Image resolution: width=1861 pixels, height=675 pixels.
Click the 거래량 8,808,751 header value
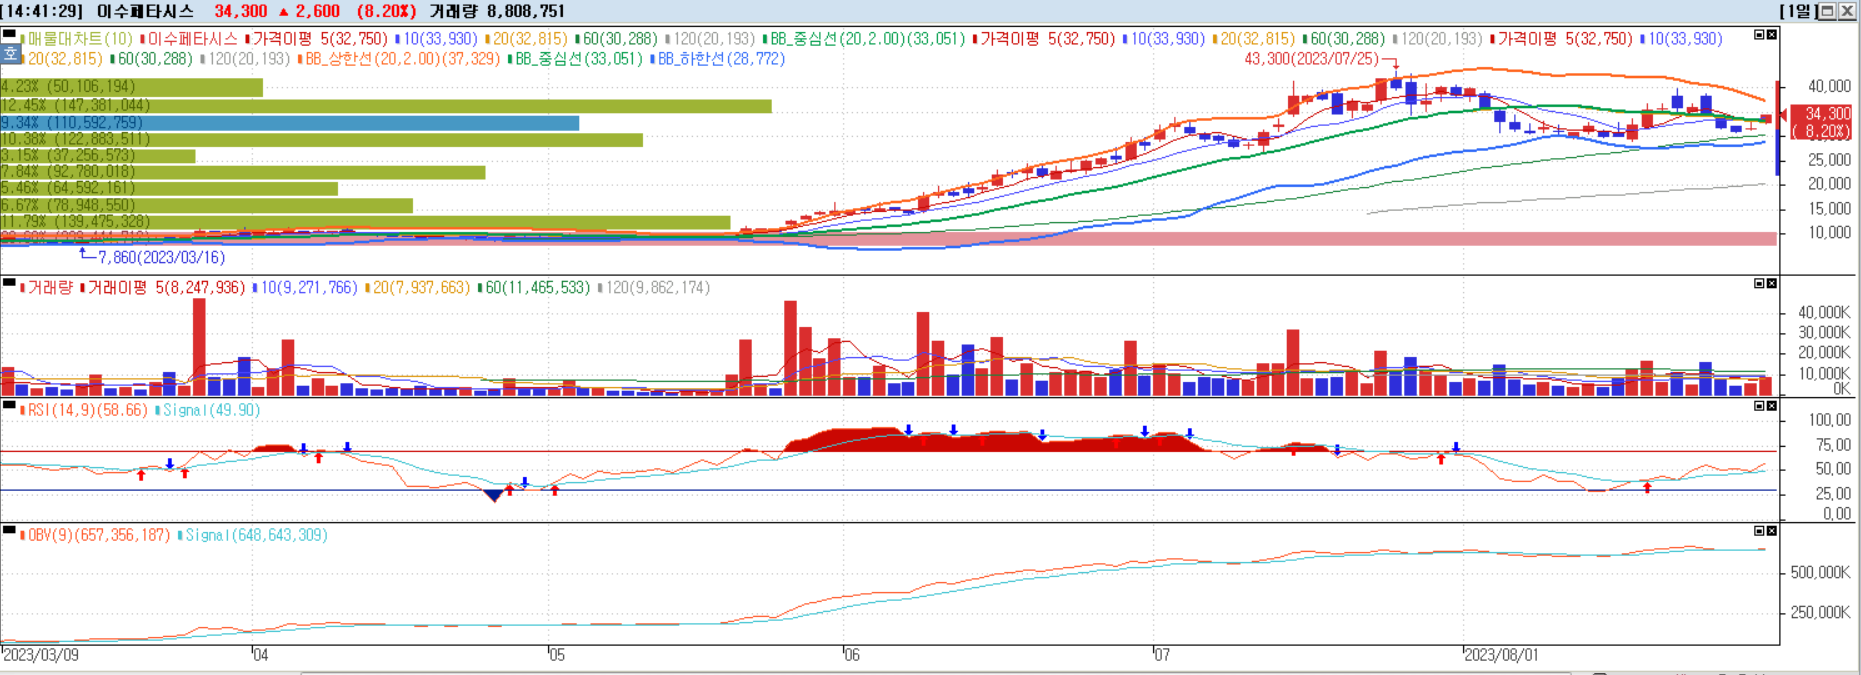[x=497, y=11]
